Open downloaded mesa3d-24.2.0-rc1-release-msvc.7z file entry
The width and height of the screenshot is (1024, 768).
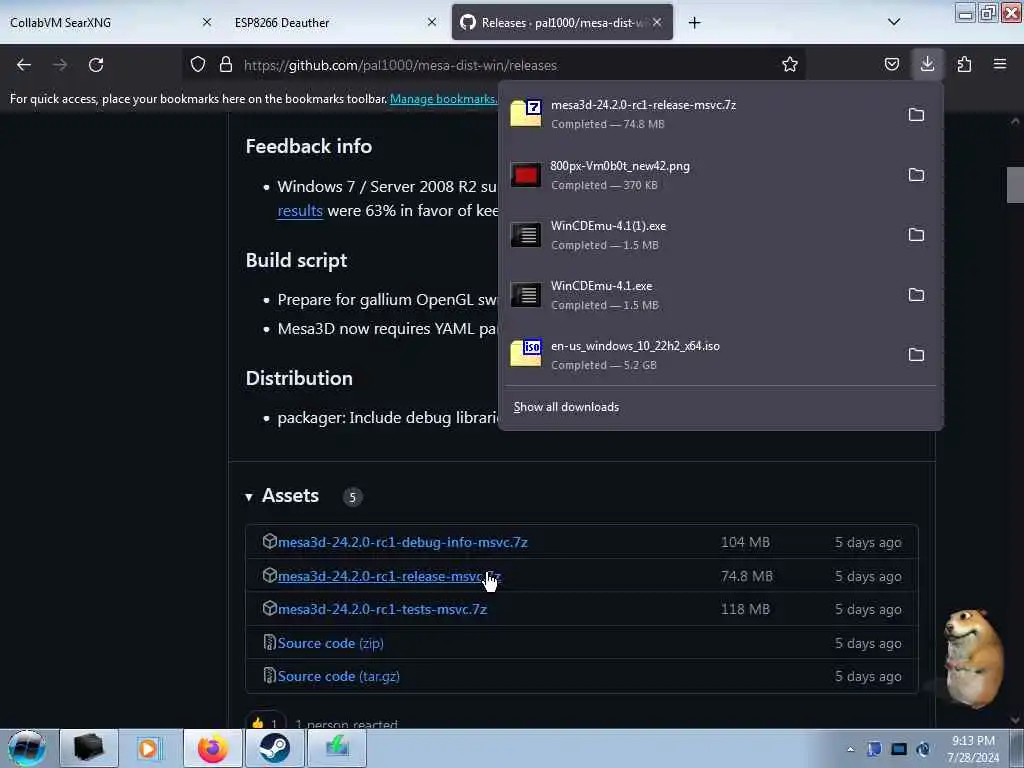[699, 114]
